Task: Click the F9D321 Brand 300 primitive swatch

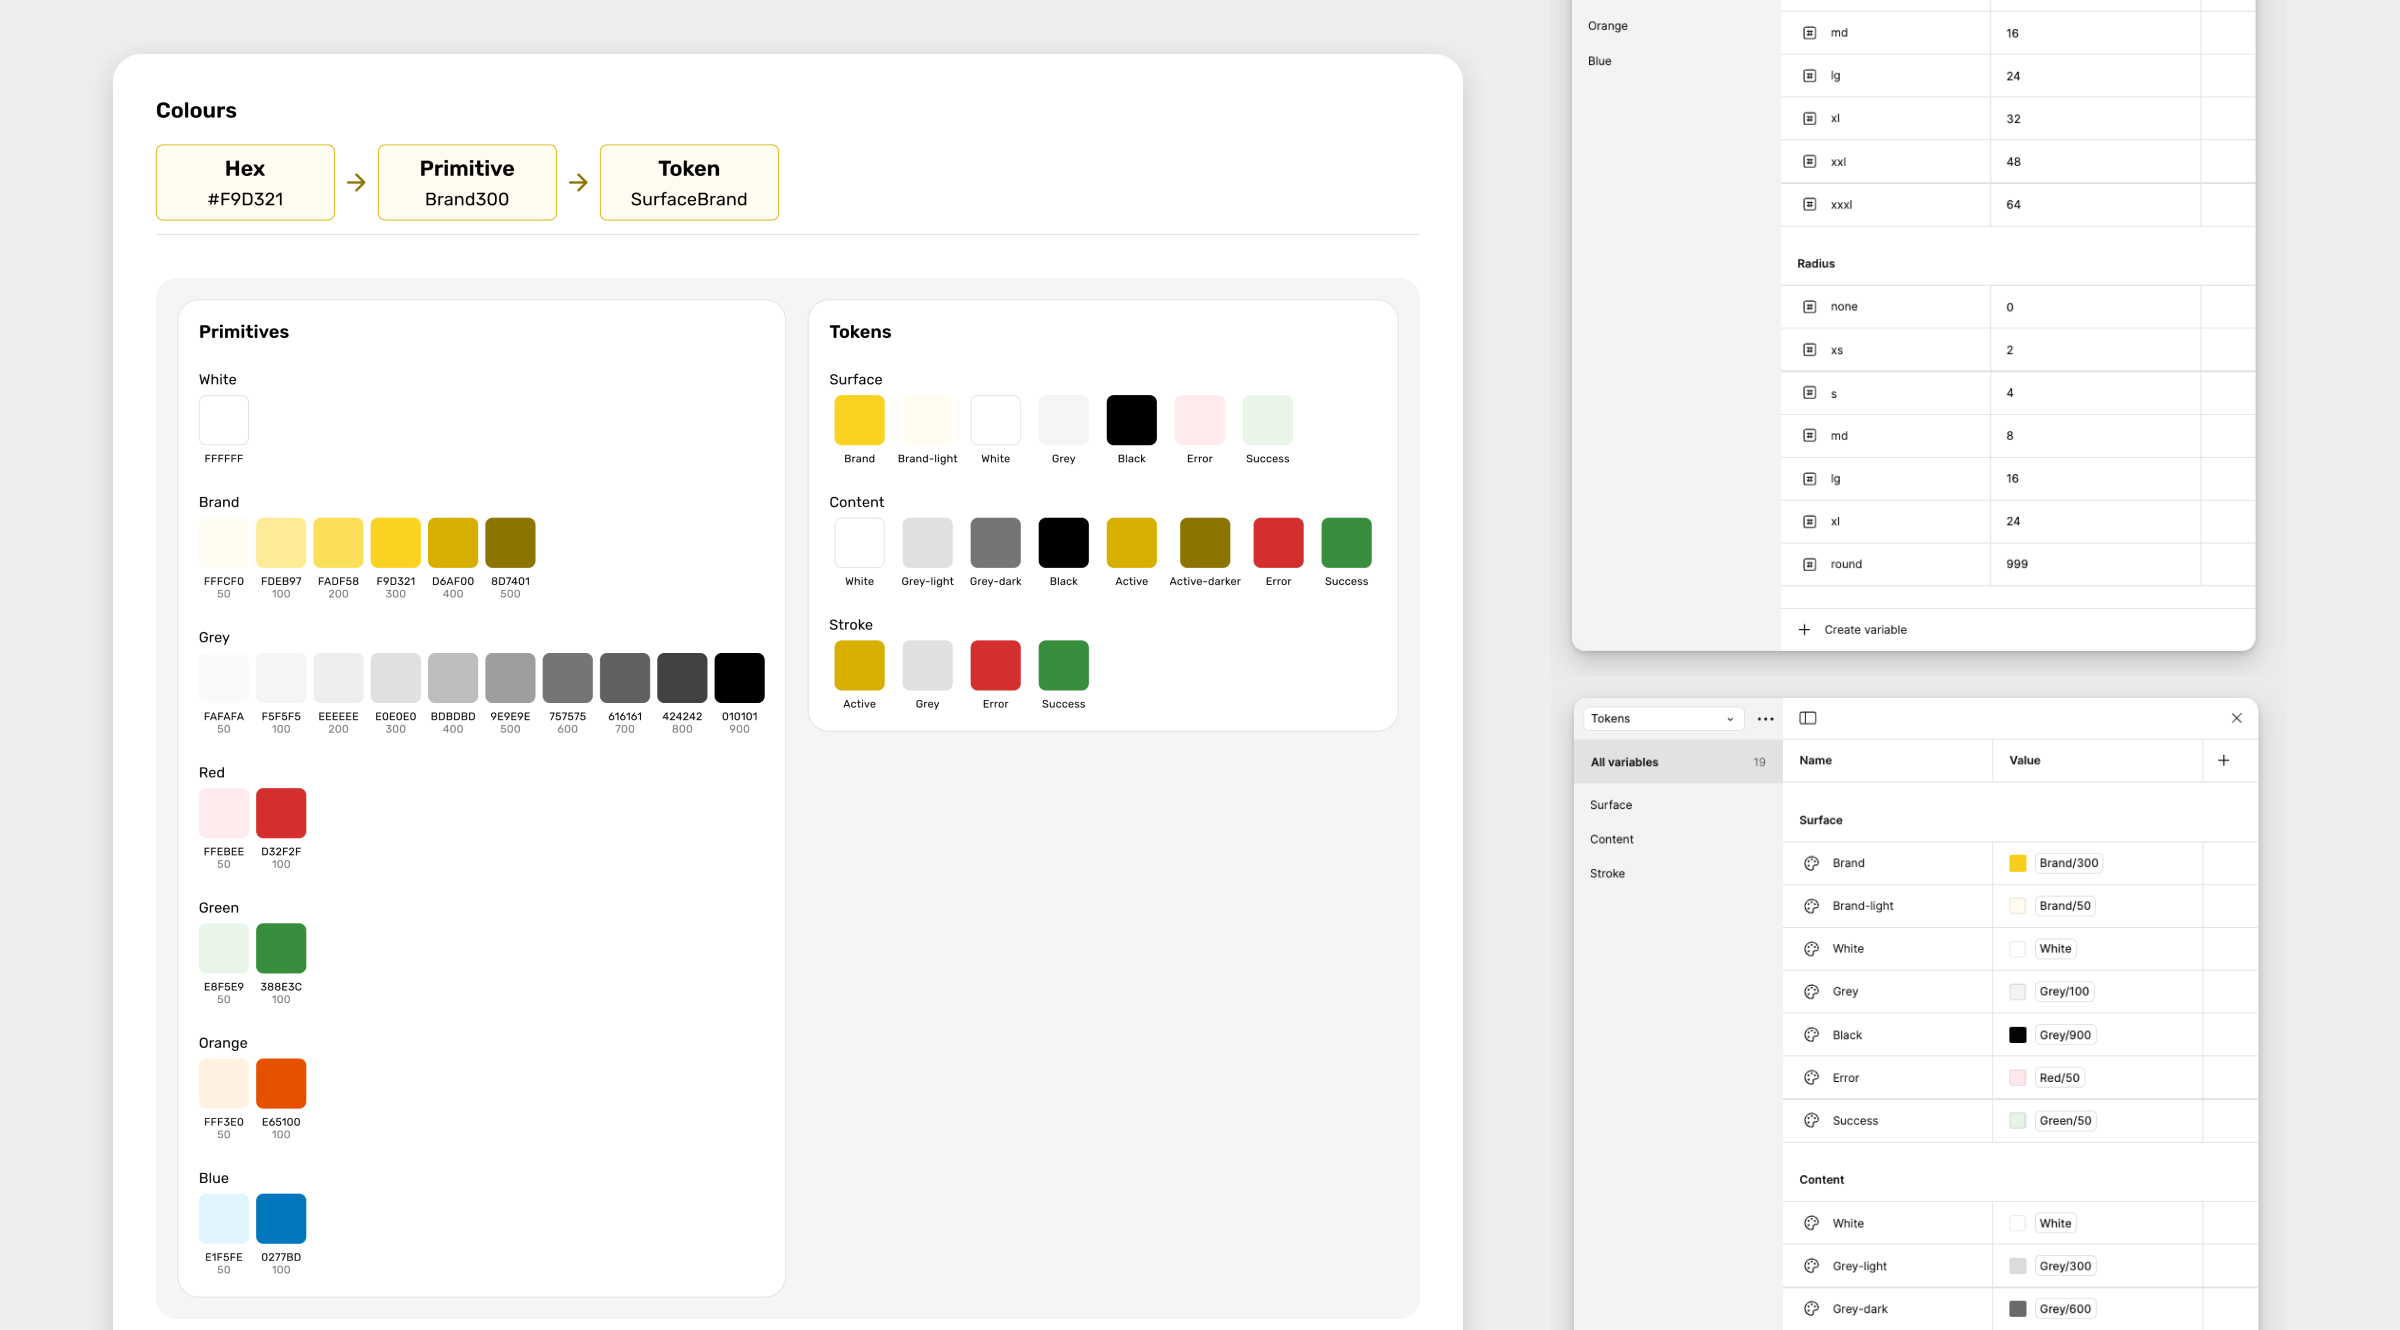Action: pos(395,543)
